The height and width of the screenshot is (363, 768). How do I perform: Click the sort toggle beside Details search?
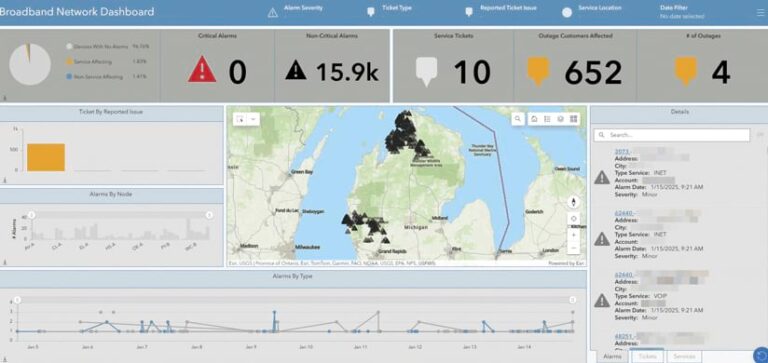tap(760, 135)
